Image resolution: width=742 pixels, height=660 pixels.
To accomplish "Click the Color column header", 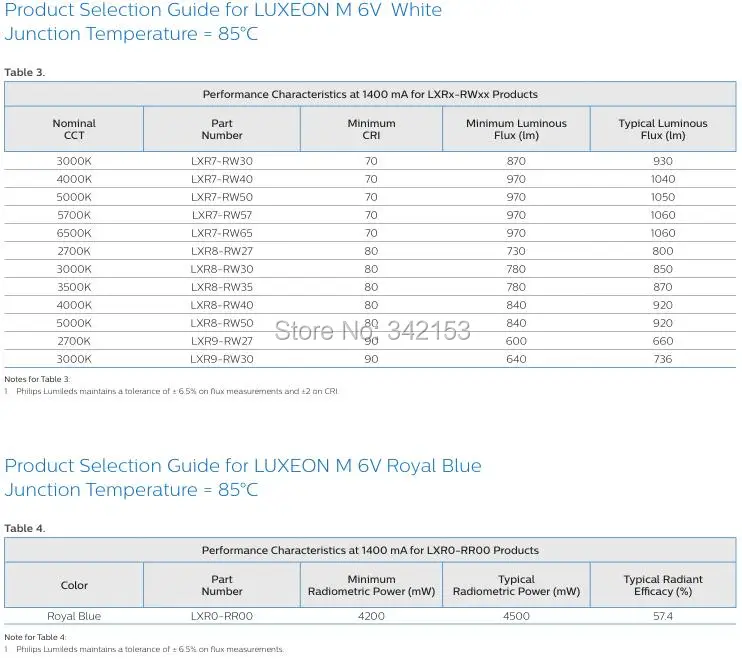I will point(74,585).
